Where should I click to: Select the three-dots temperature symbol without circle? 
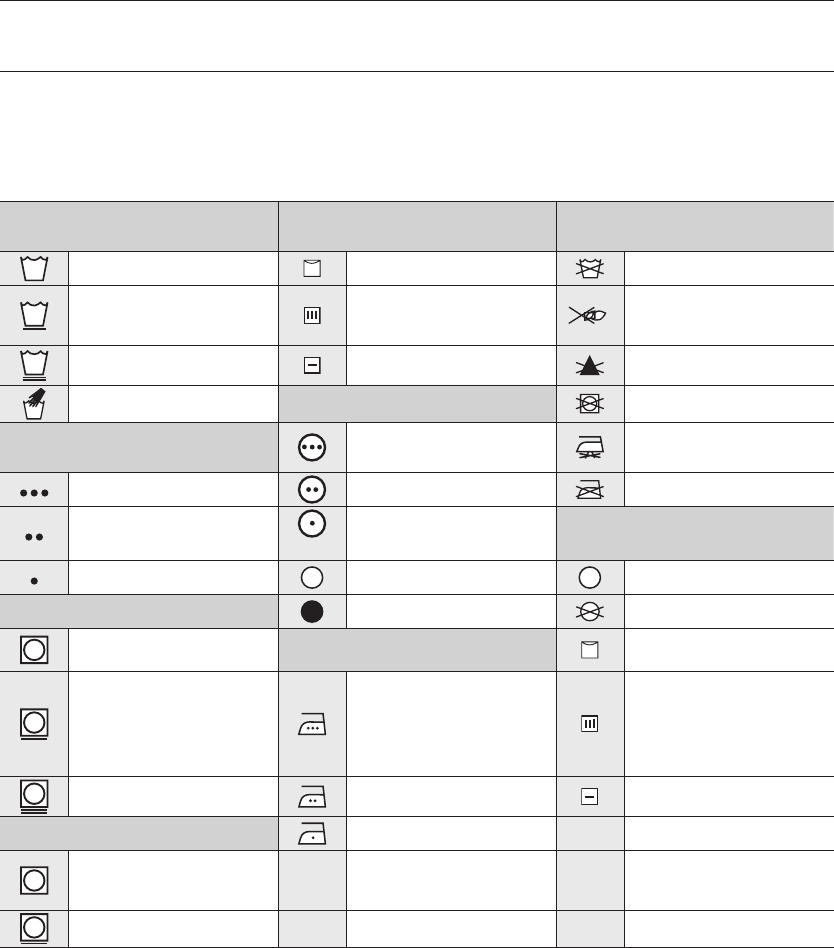pyautogui.click(x=35, y=490)
